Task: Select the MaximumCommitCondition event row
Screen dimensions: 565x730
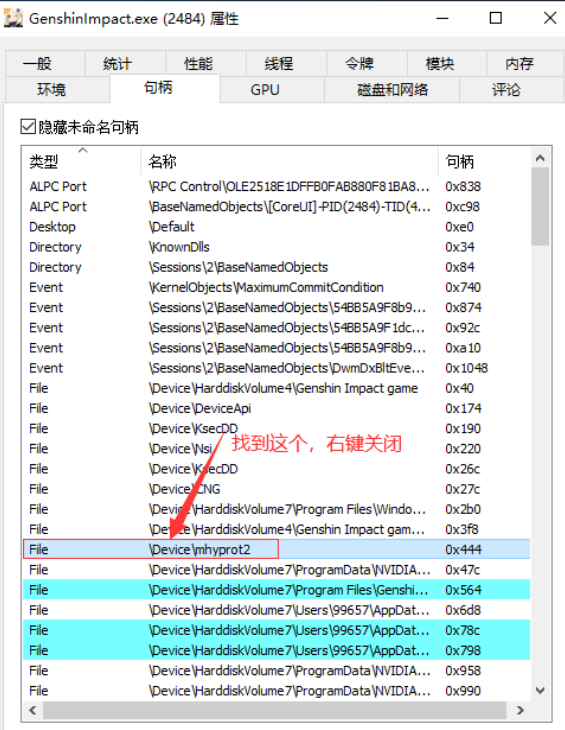Action: pyautogui.click(x=276, y=287)
